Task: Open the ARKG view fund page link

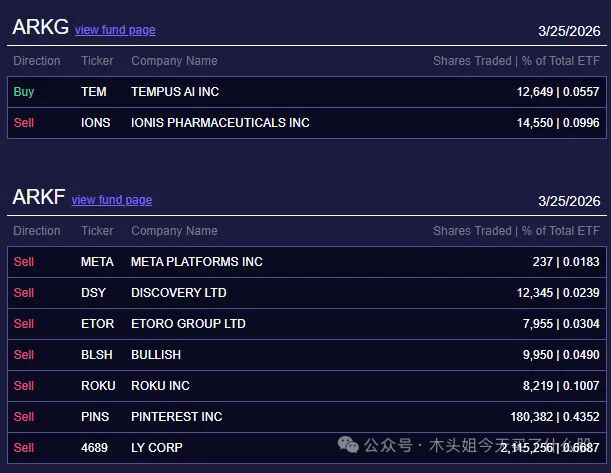Action: (115, 30)
